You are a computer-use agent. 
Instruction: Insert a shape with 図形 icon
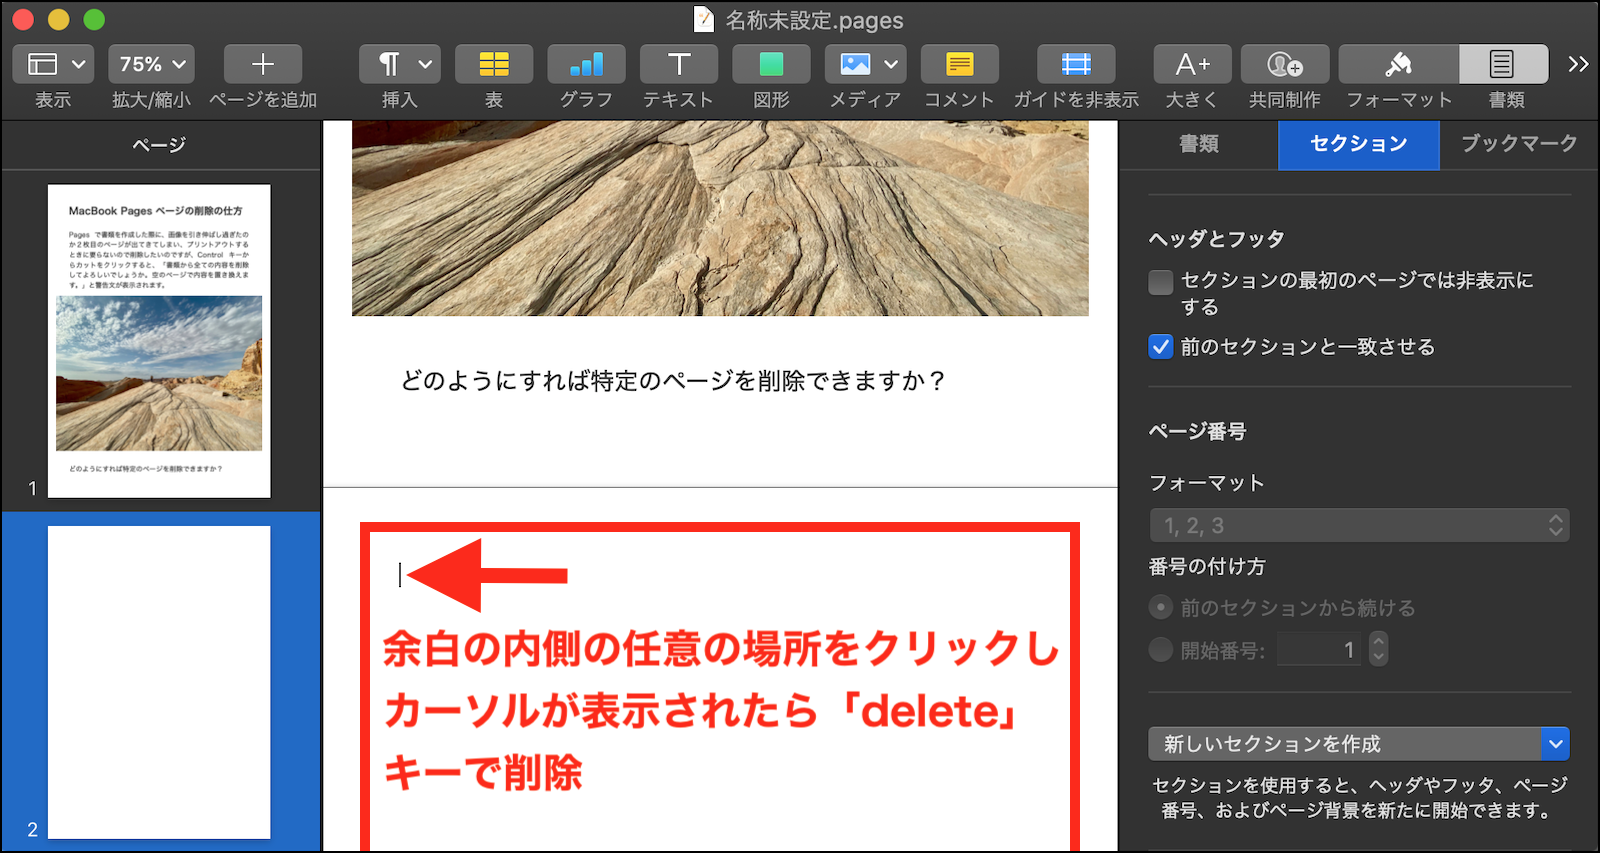tap(771, 64)
